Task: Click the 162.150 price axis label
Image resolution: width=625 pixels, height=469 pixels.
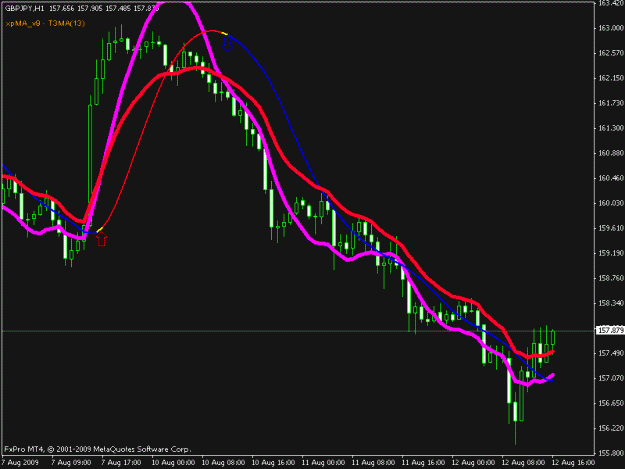Action: pos(611,78)
